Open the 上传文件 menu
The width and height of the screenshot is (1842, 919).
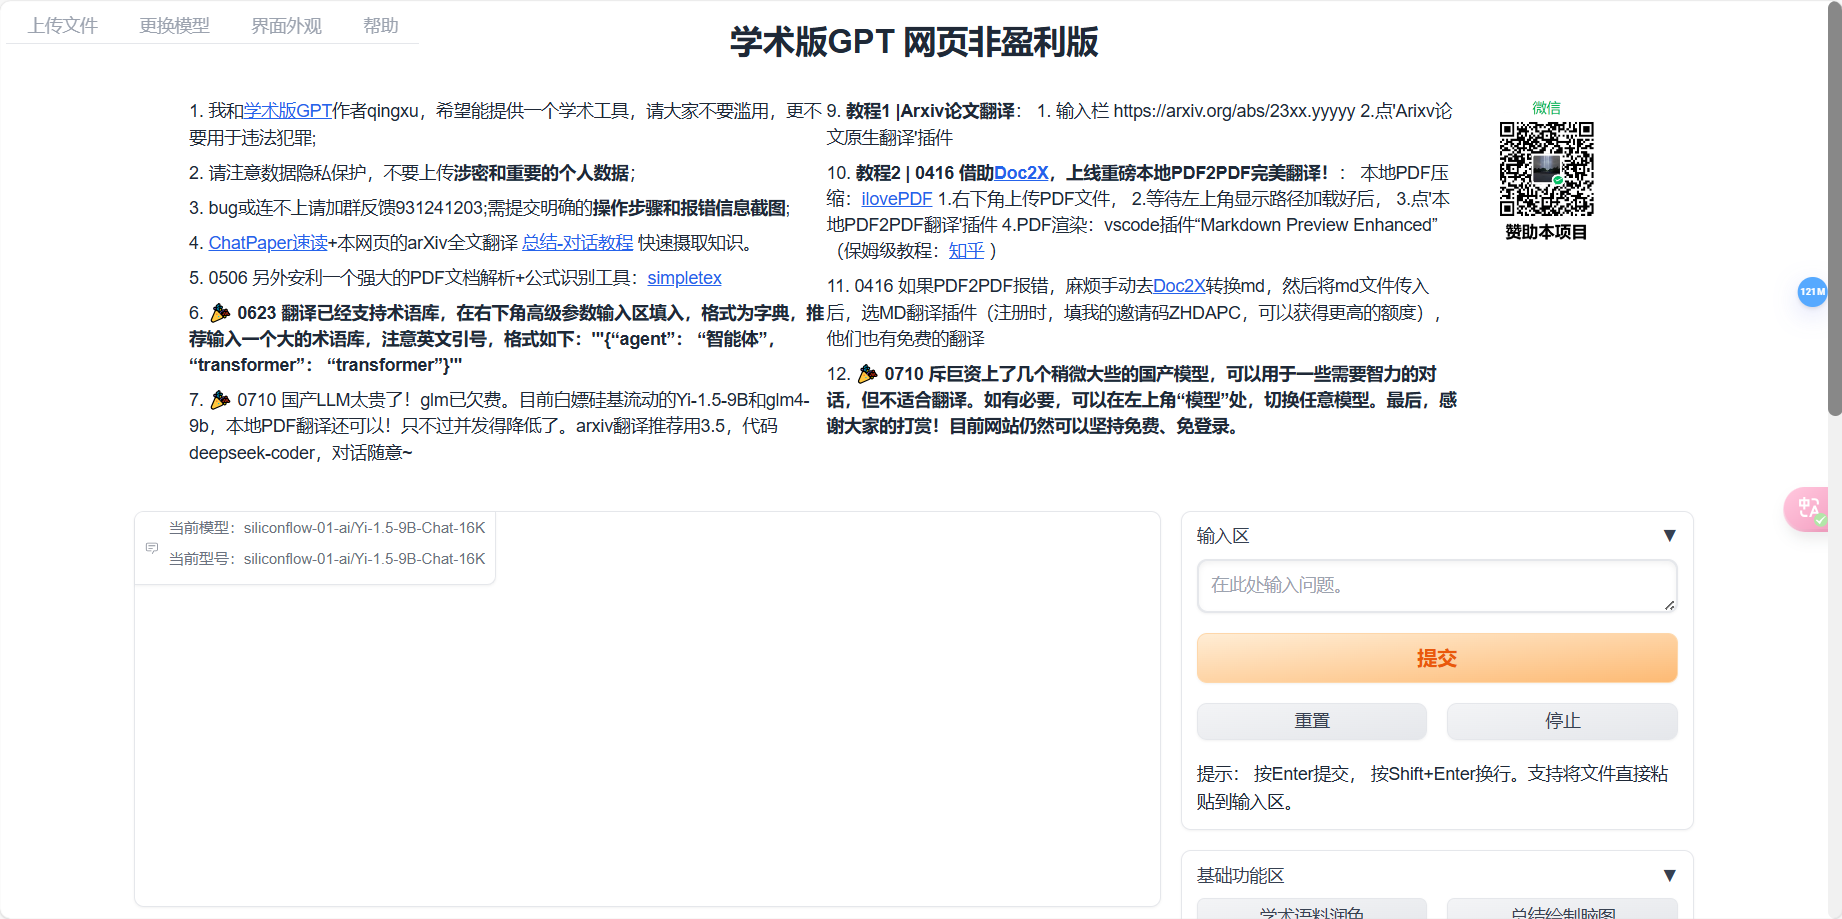coord(65,25)
